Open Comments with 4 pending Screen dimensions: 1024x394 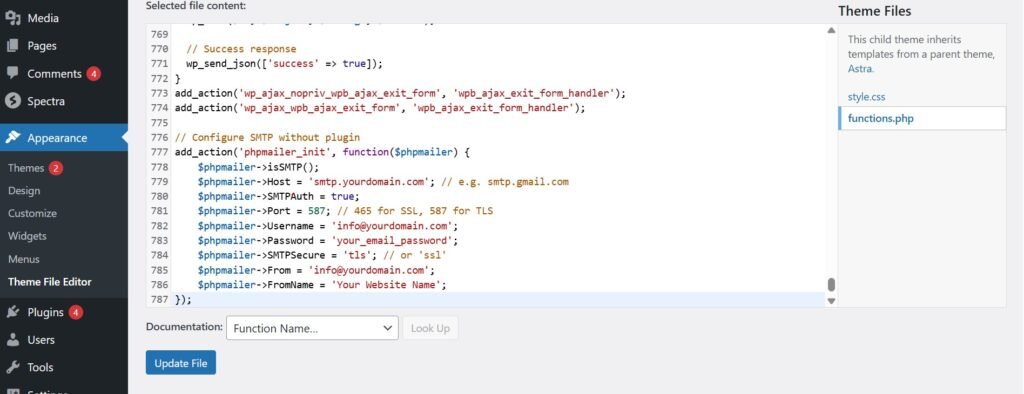64,73
